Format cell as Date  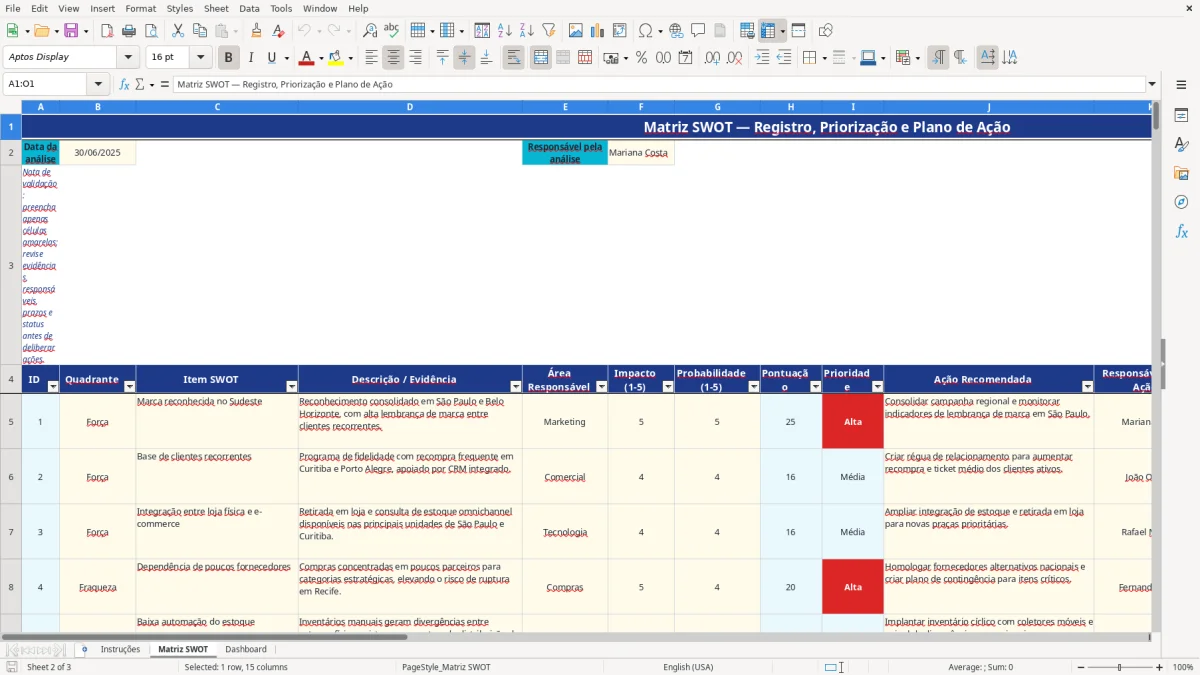coord(685,58)
